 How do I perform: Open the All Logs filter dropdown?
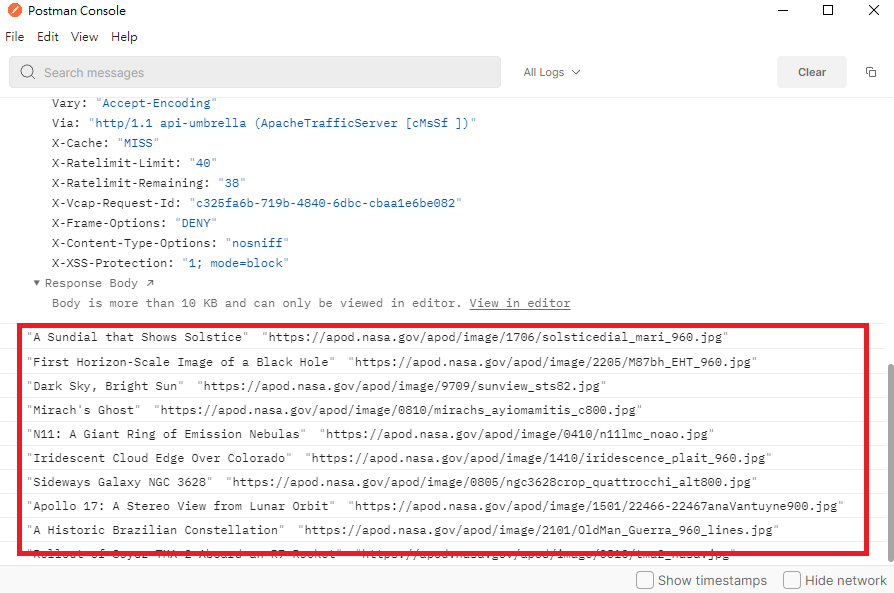click(552, 72)
